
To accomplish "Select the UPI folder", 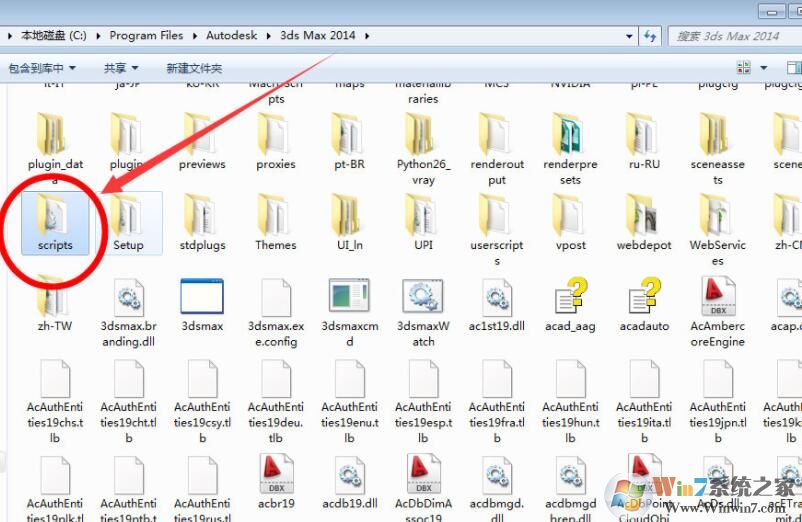I will pyautogui.click(x=423, y=223).
